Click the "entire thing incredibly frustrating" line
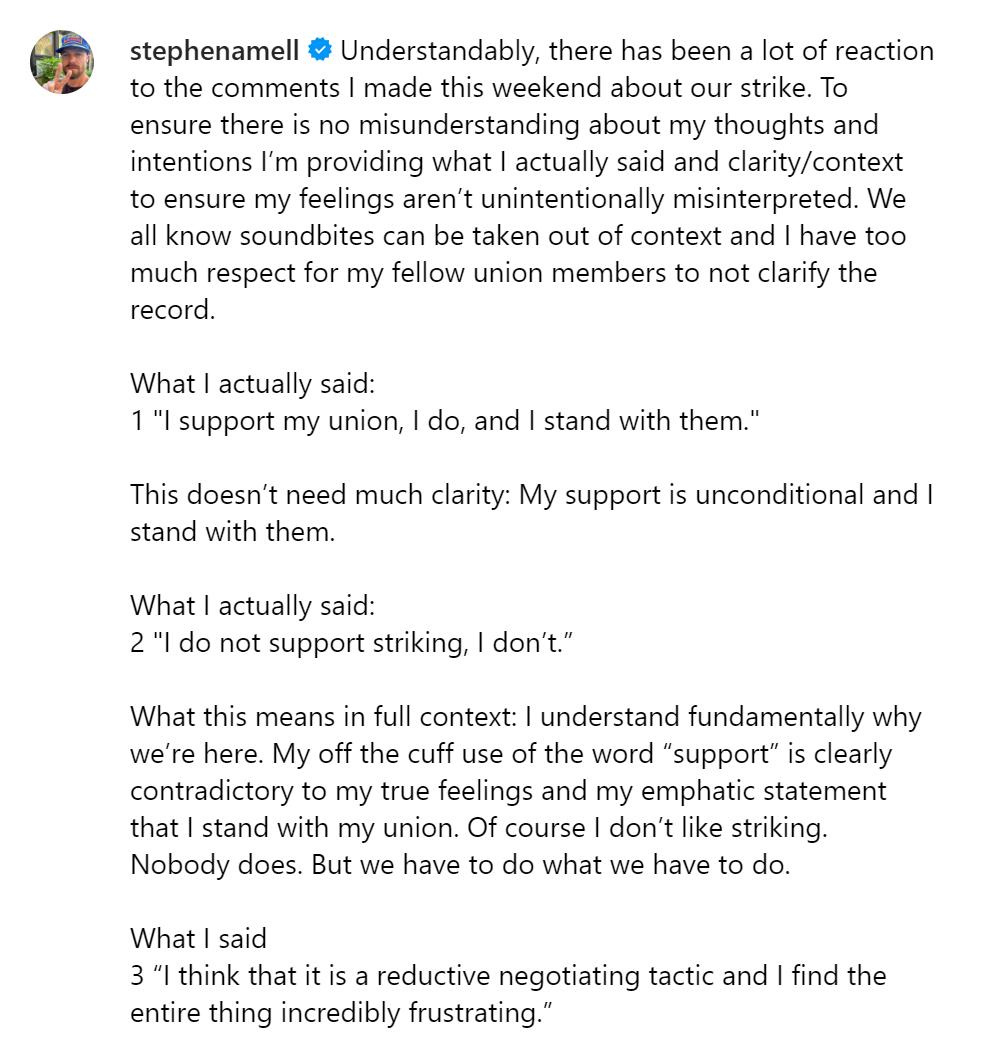The height and width of the screenshot is (1054, 994). pyautogui.click(x=341, y=1012)
